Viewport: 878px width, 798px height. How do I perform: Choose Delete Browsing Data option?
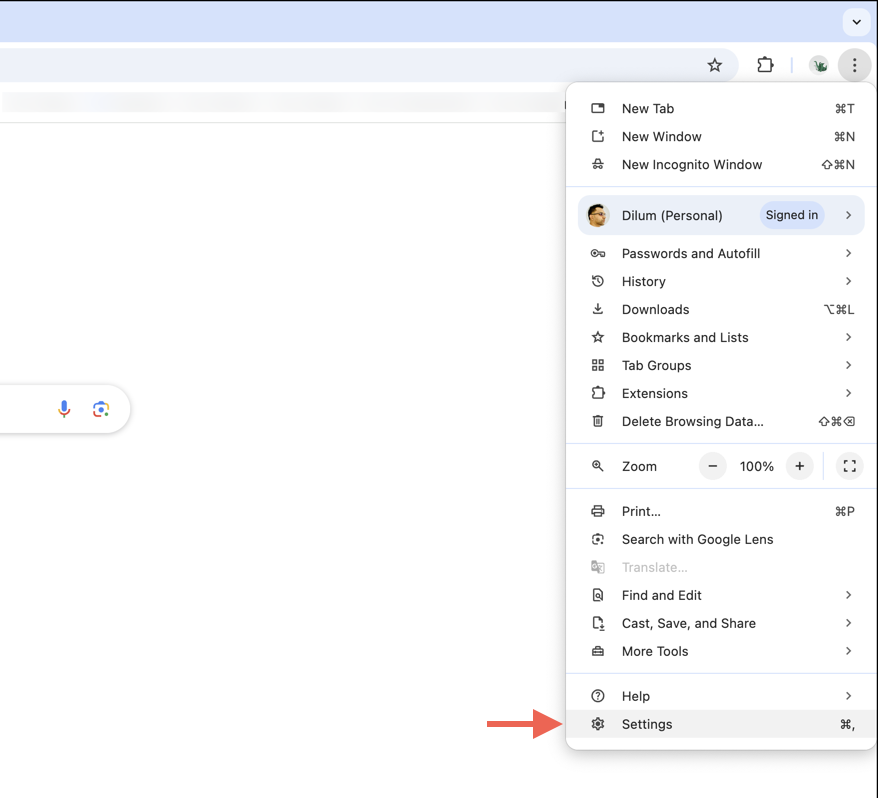click(692, 422)
